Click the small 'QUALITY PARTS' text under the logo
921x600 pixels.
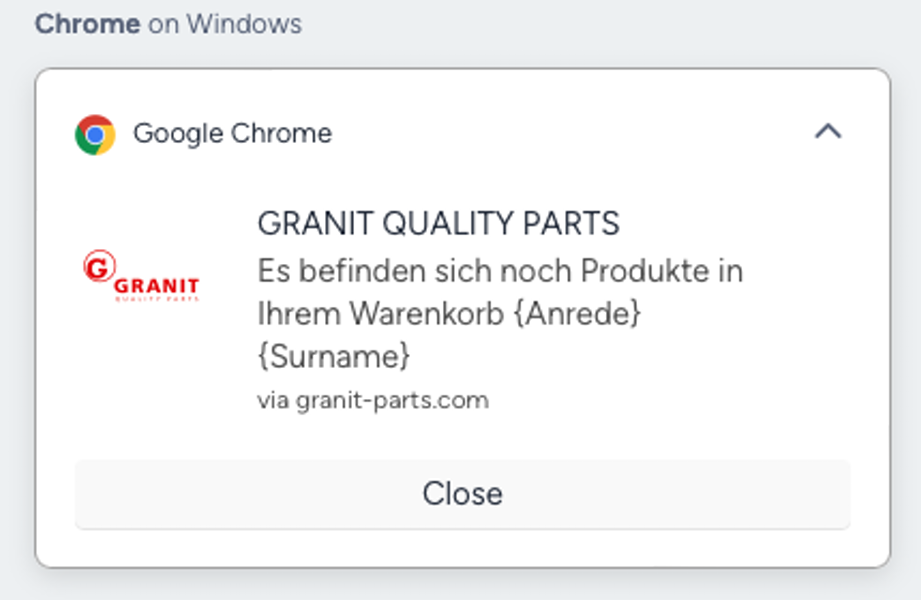tap(157, 298)
